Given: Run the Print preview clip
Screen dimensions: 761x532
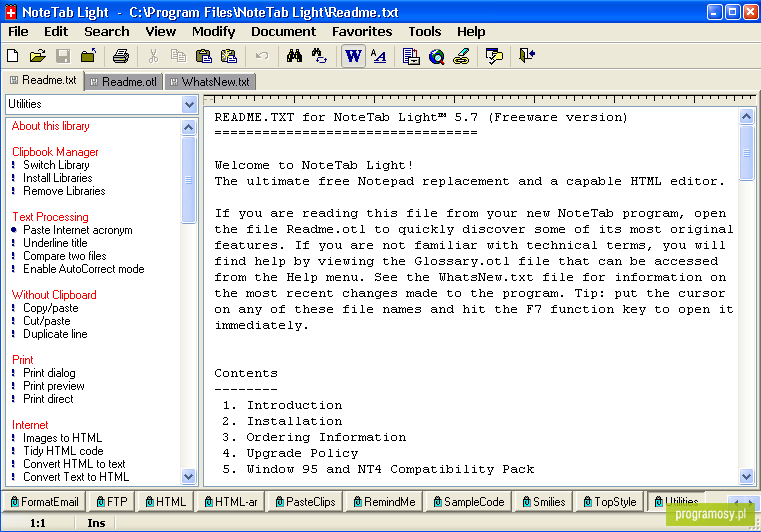Looking at the screenshot, I should (54, 386).
